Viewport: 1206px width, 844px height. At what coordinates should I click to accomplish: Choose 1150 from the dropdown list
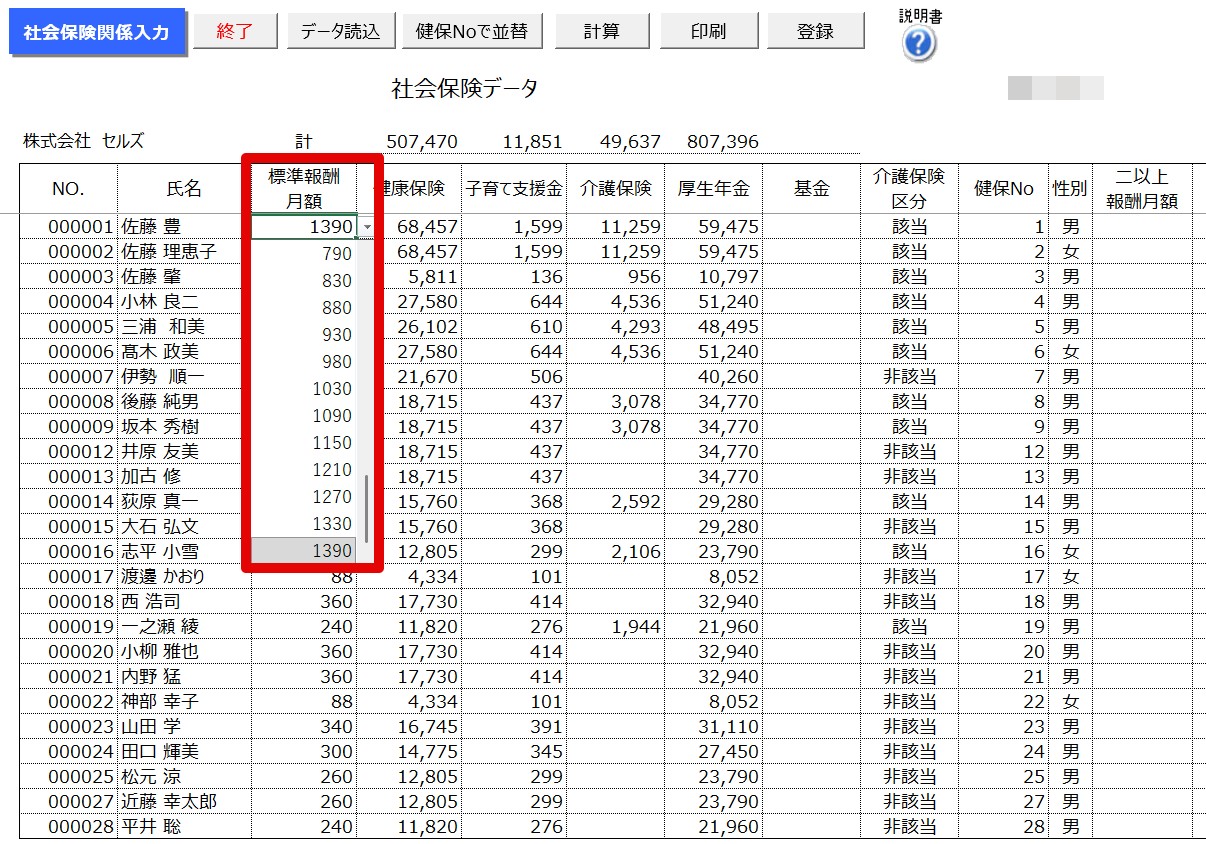click(303, 443)
